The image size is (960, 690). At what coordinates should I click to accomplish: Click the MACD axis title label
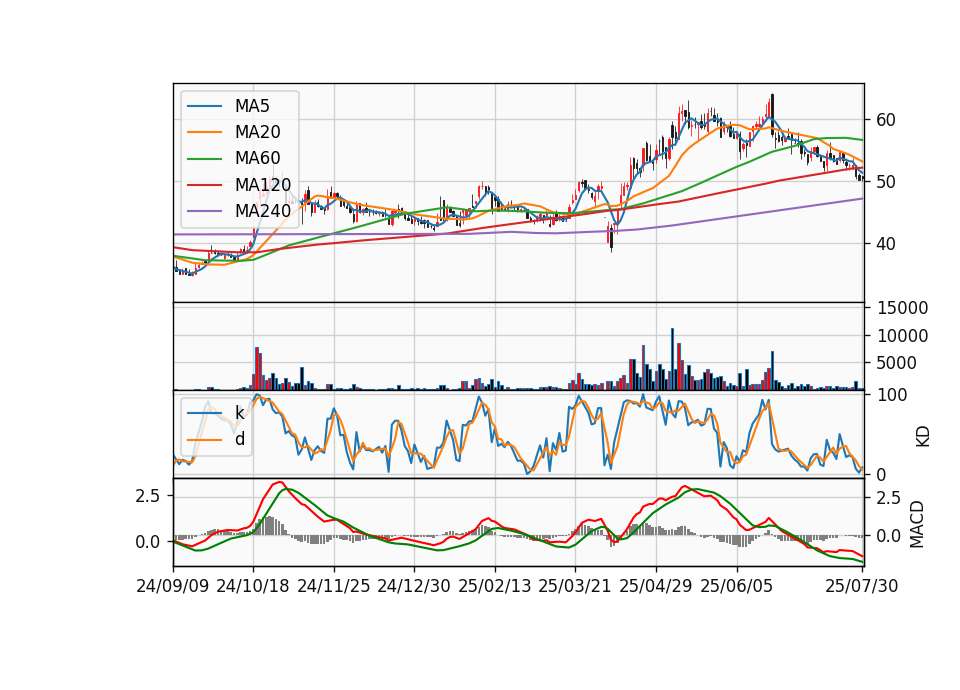click(917, 524)
